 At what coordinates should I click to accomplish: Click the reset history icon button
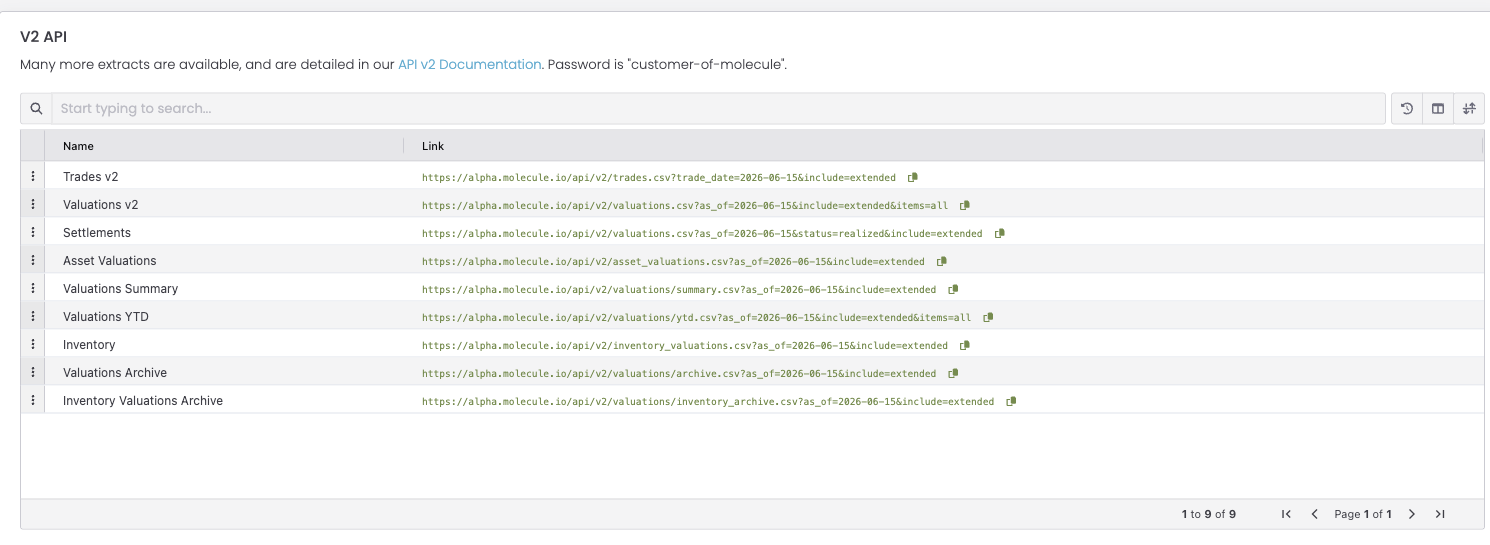pos(1407,108)
